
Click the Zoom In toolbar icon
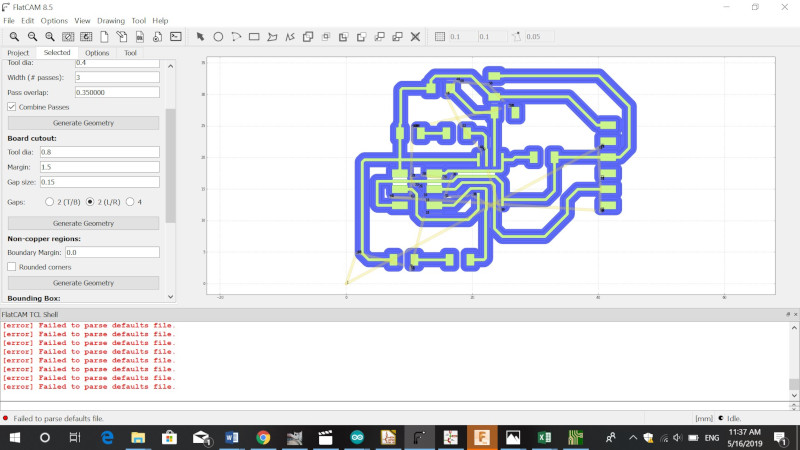[x=50, y=37]
